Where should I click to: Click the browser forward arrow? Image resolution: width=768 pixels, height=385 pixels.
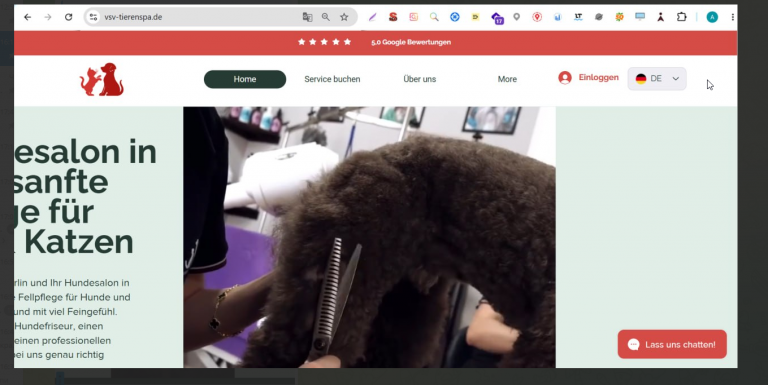(48, 17)
